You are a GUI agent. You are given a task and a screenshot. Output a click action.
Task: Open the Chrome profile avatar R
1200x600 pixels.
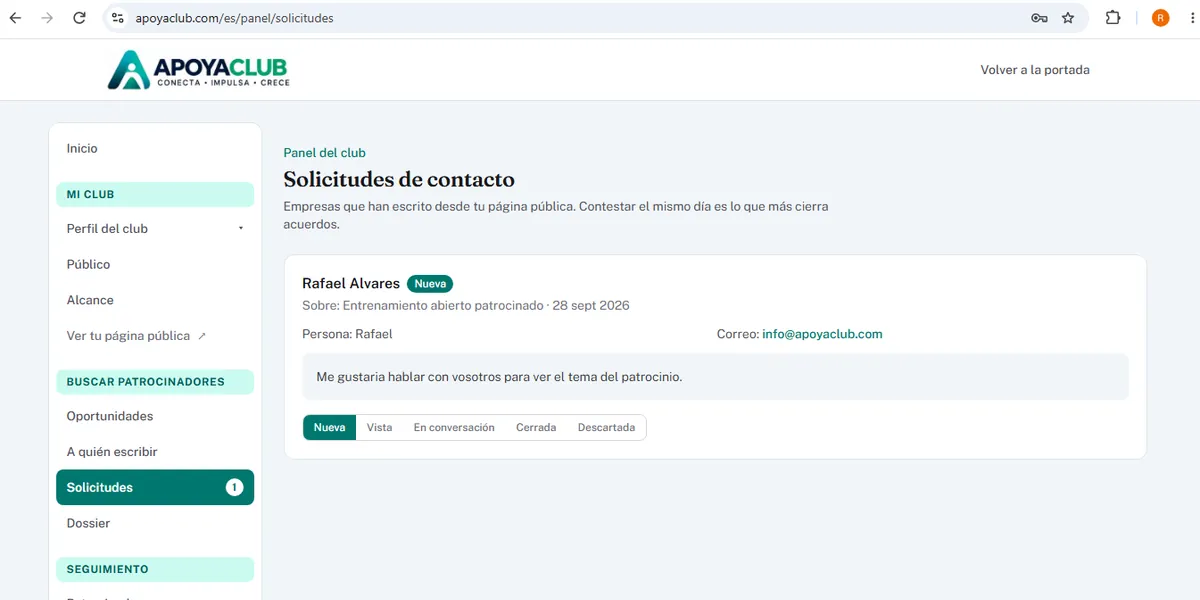(x=1160, y=18)
